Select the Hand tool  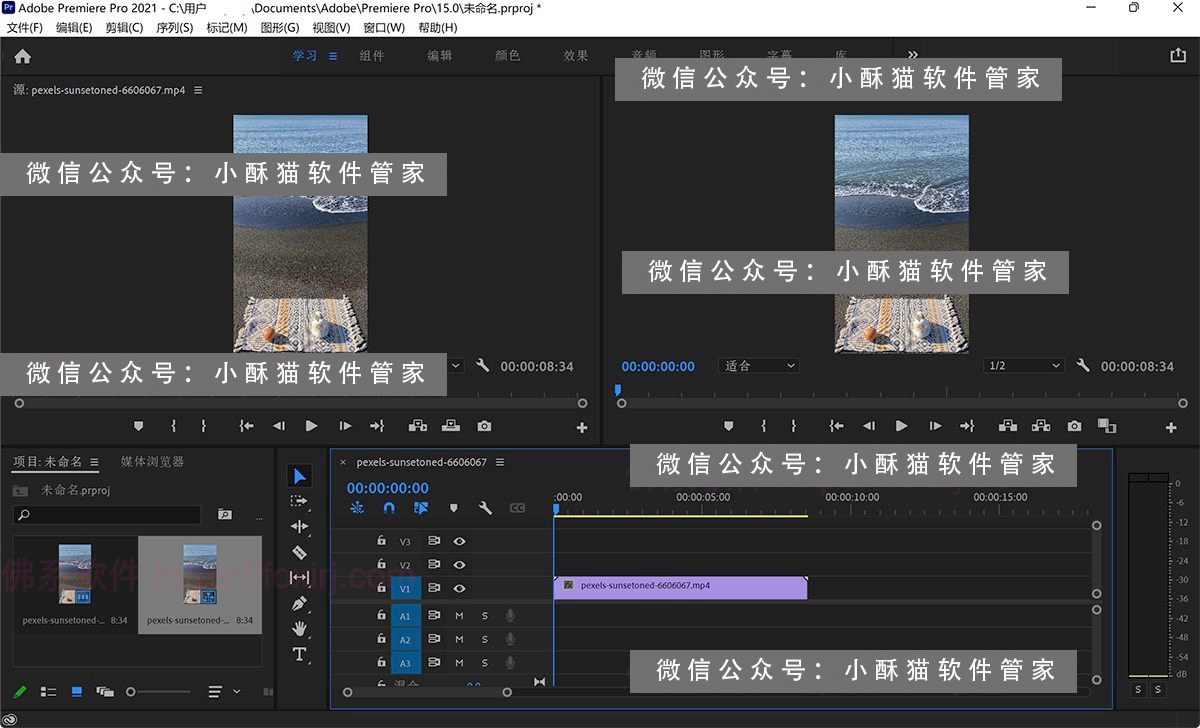[x=300, y=629]
